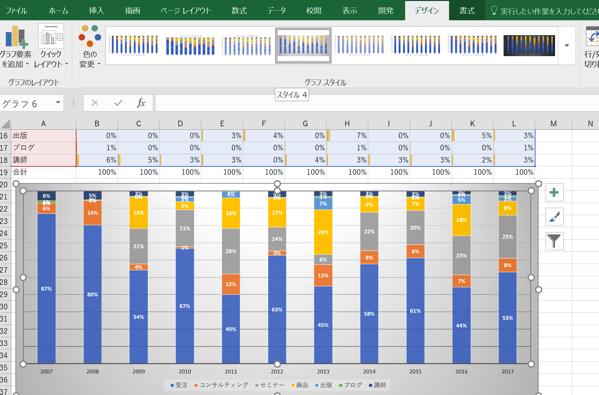Select column A header
Image resolution: width=599 pixels, height=395 pixels.
(43, 123)
